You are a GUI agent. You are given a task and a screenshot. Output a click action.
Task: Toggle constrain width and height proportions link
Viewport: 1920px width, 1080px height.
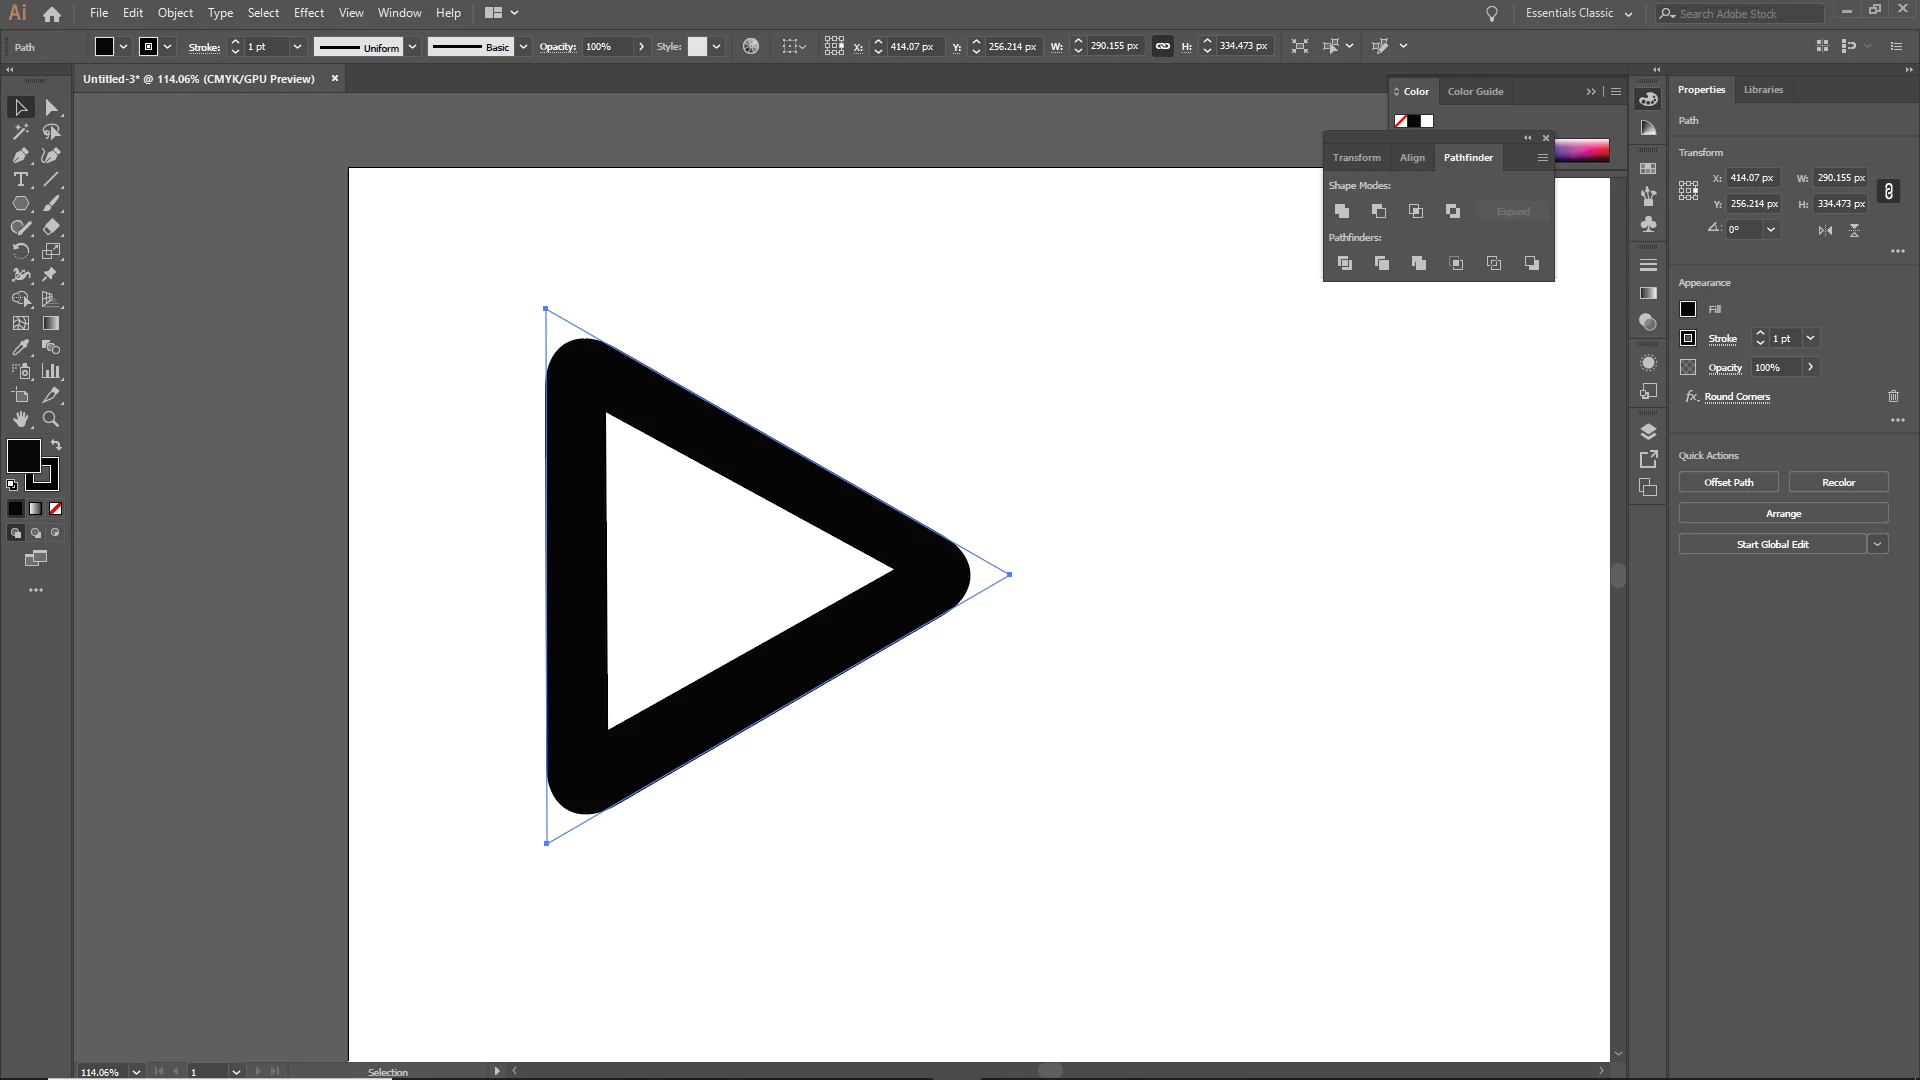1888,191
